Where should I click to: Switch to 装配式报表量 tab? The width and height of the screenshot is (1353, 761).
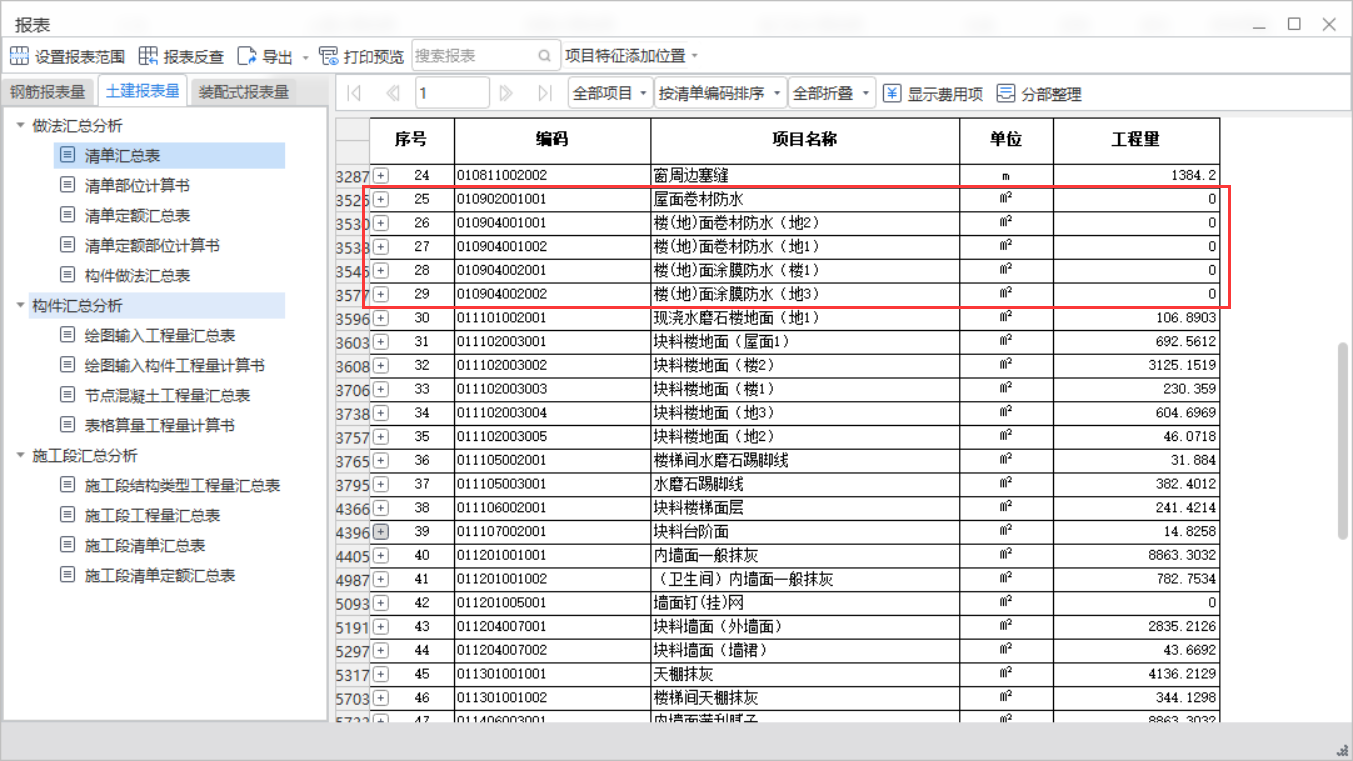[x=244, y=92]
